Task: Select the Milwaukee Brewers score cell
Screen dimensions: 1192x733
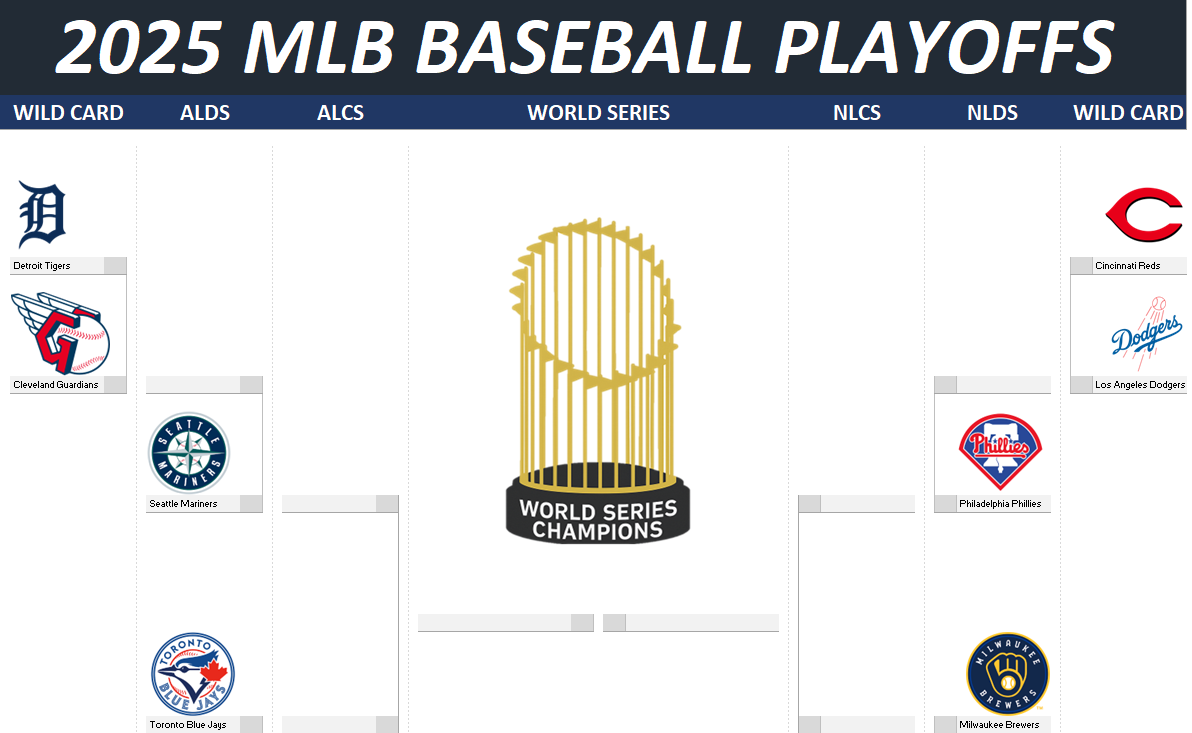Action: tap(945, 725)
